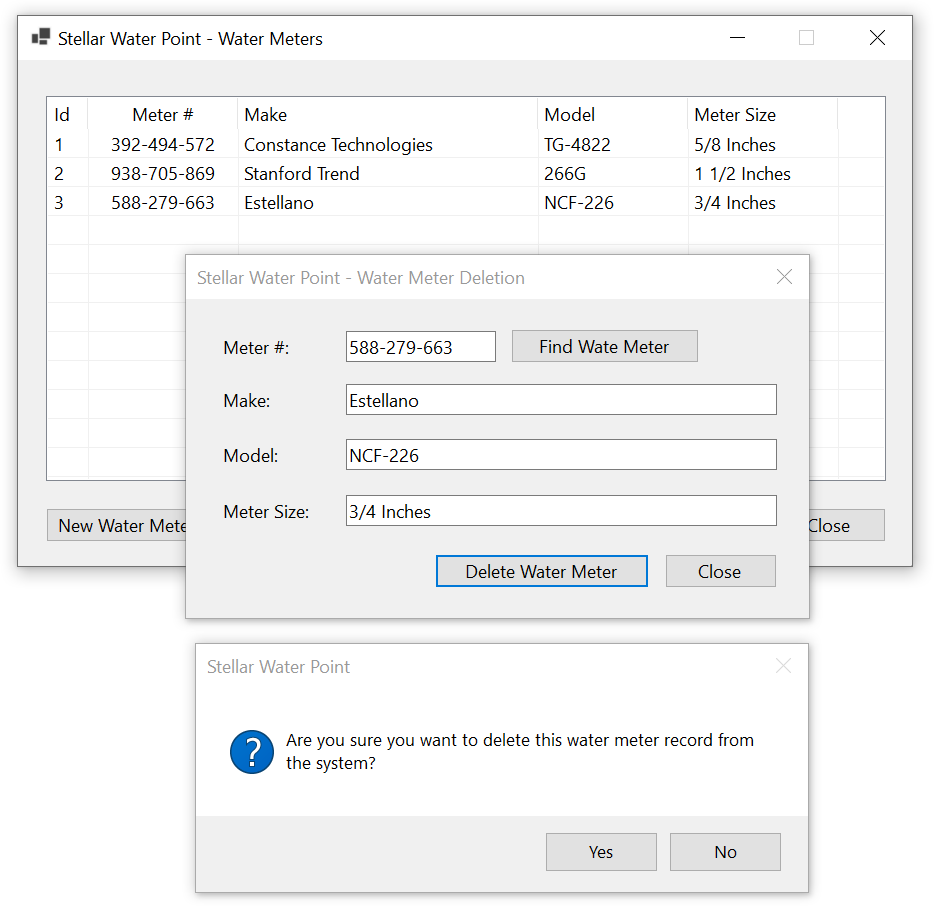Viewport: 938px width, 912px height.
Task: Close the Stellar Water Point confirmation box
Action: (783, 666)
